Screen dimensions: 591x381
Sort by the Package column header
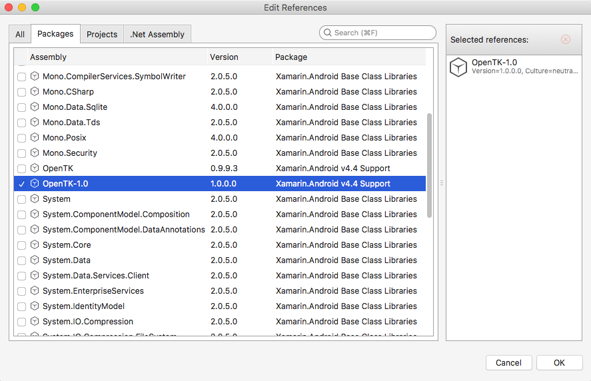(349, 57)
